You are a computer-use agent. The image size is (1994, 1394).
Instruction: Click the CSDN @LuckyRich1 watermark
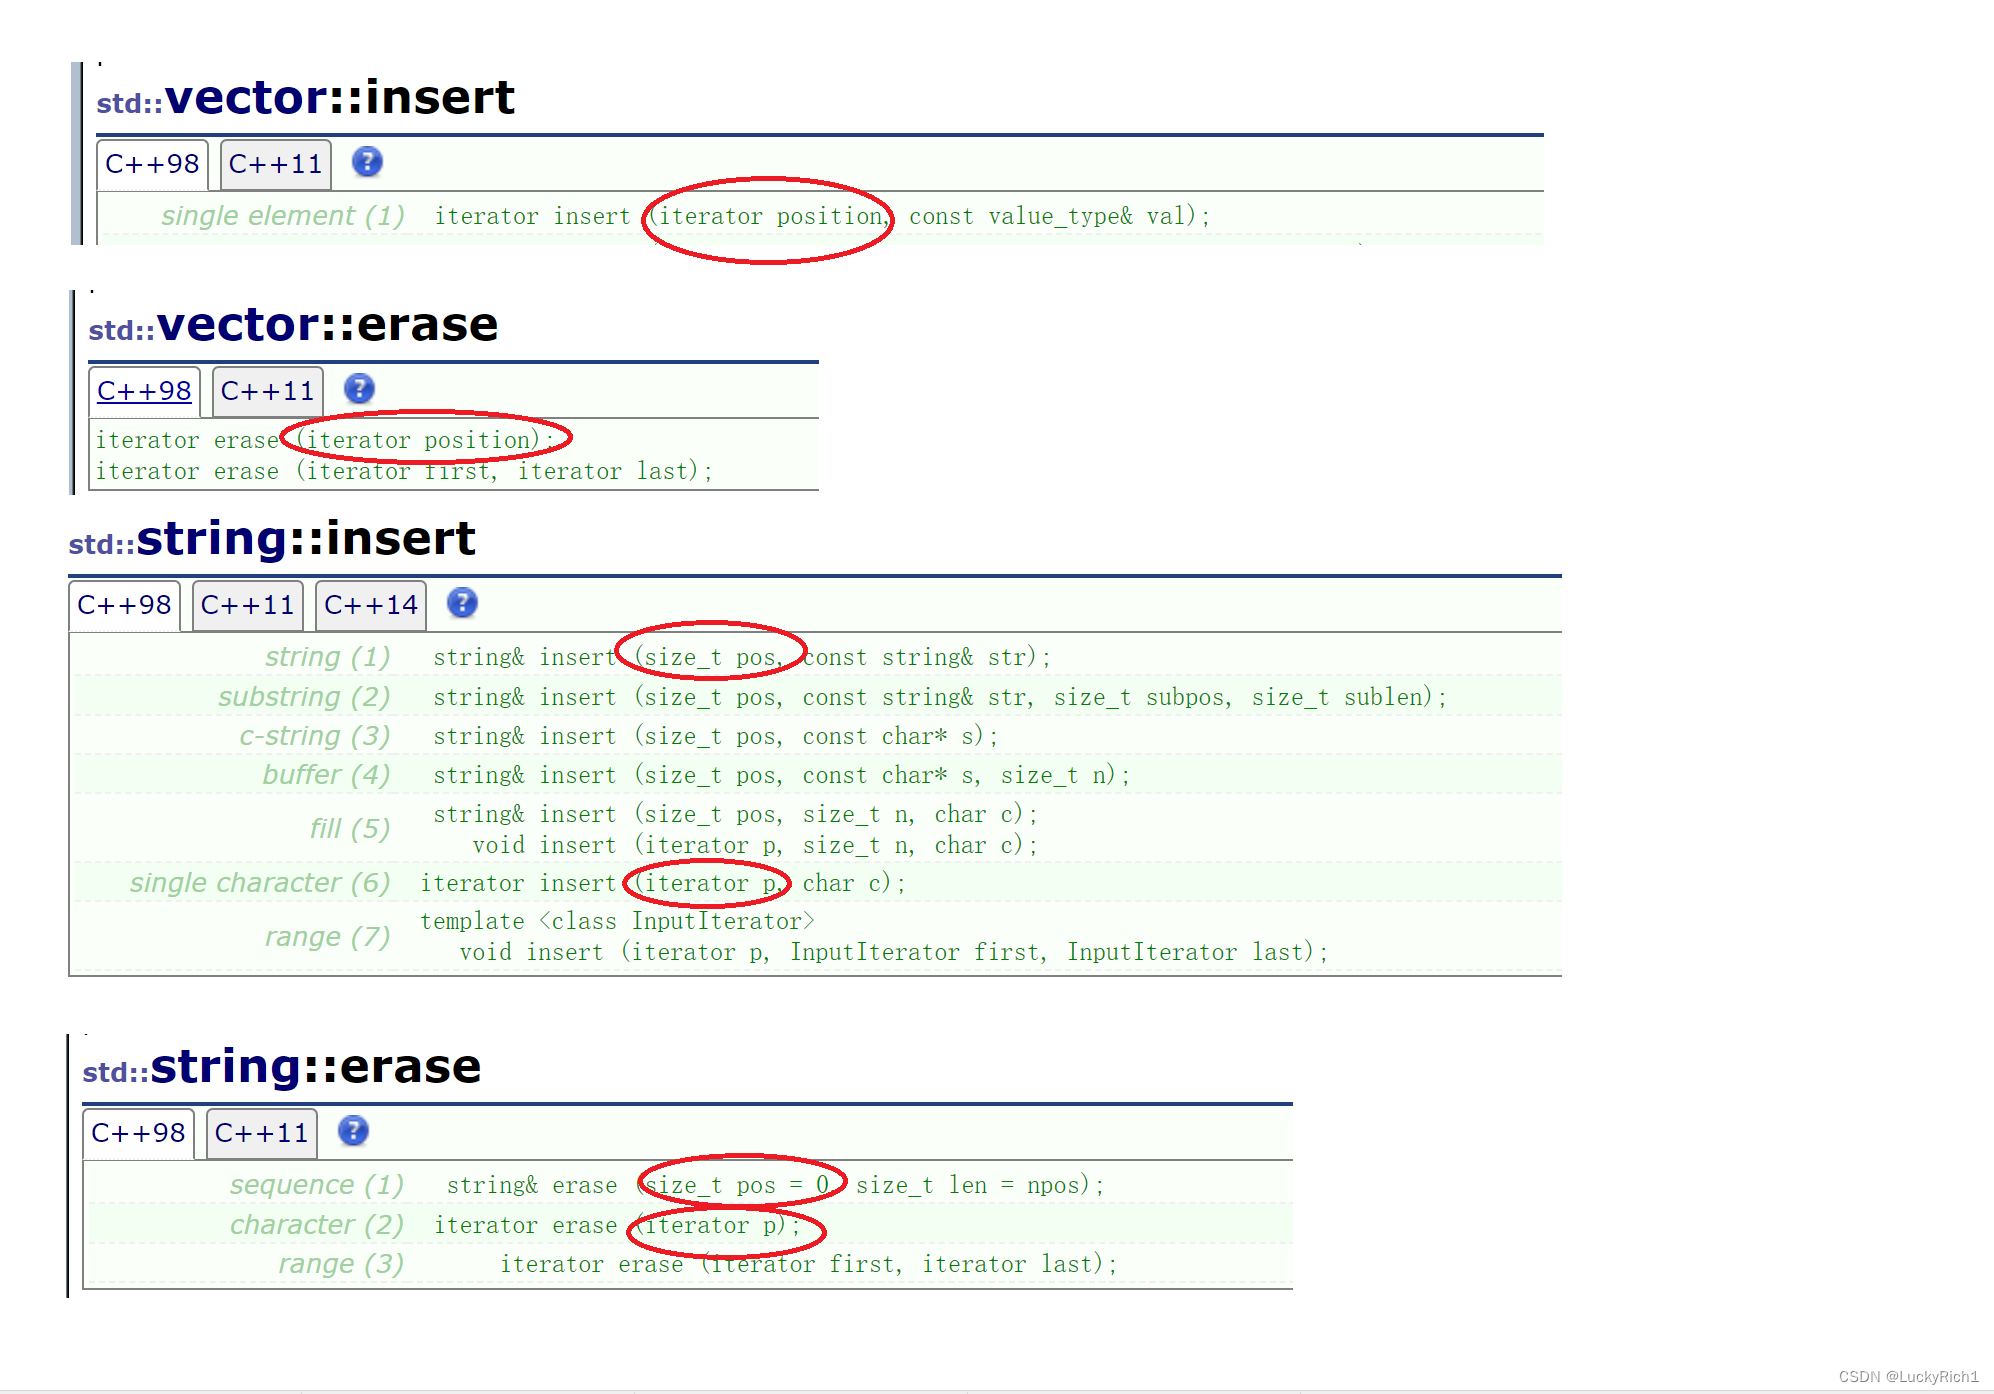[1908, 1377]
